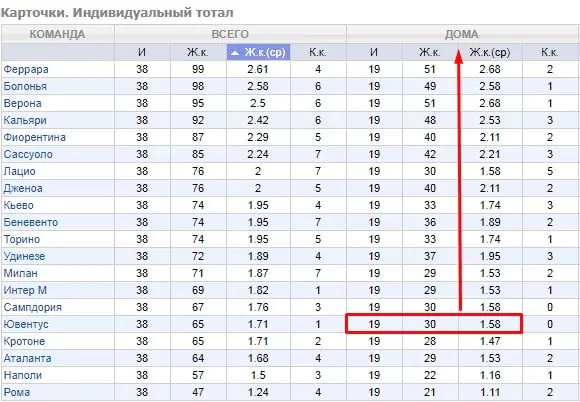Open the Сампдория team link
This screenshot has height=402, width=580.
(x=33, y=307)
